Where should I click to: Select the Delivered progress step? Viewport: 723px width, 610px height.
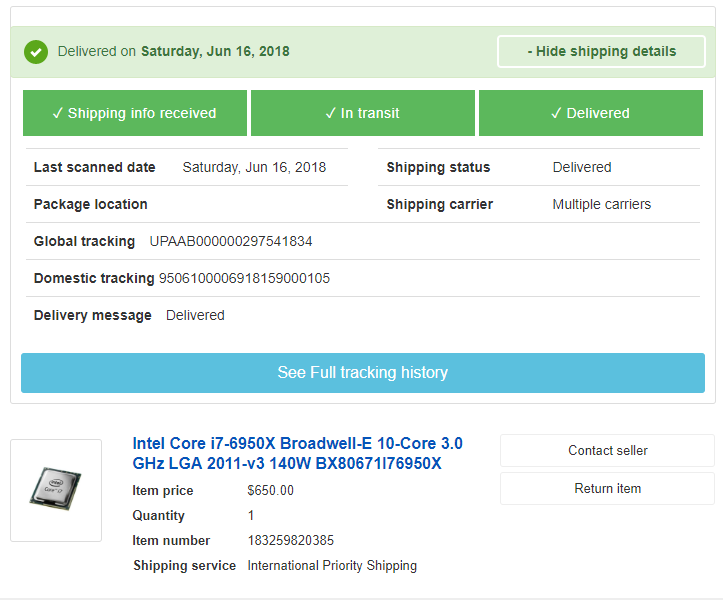click(591, 113)
